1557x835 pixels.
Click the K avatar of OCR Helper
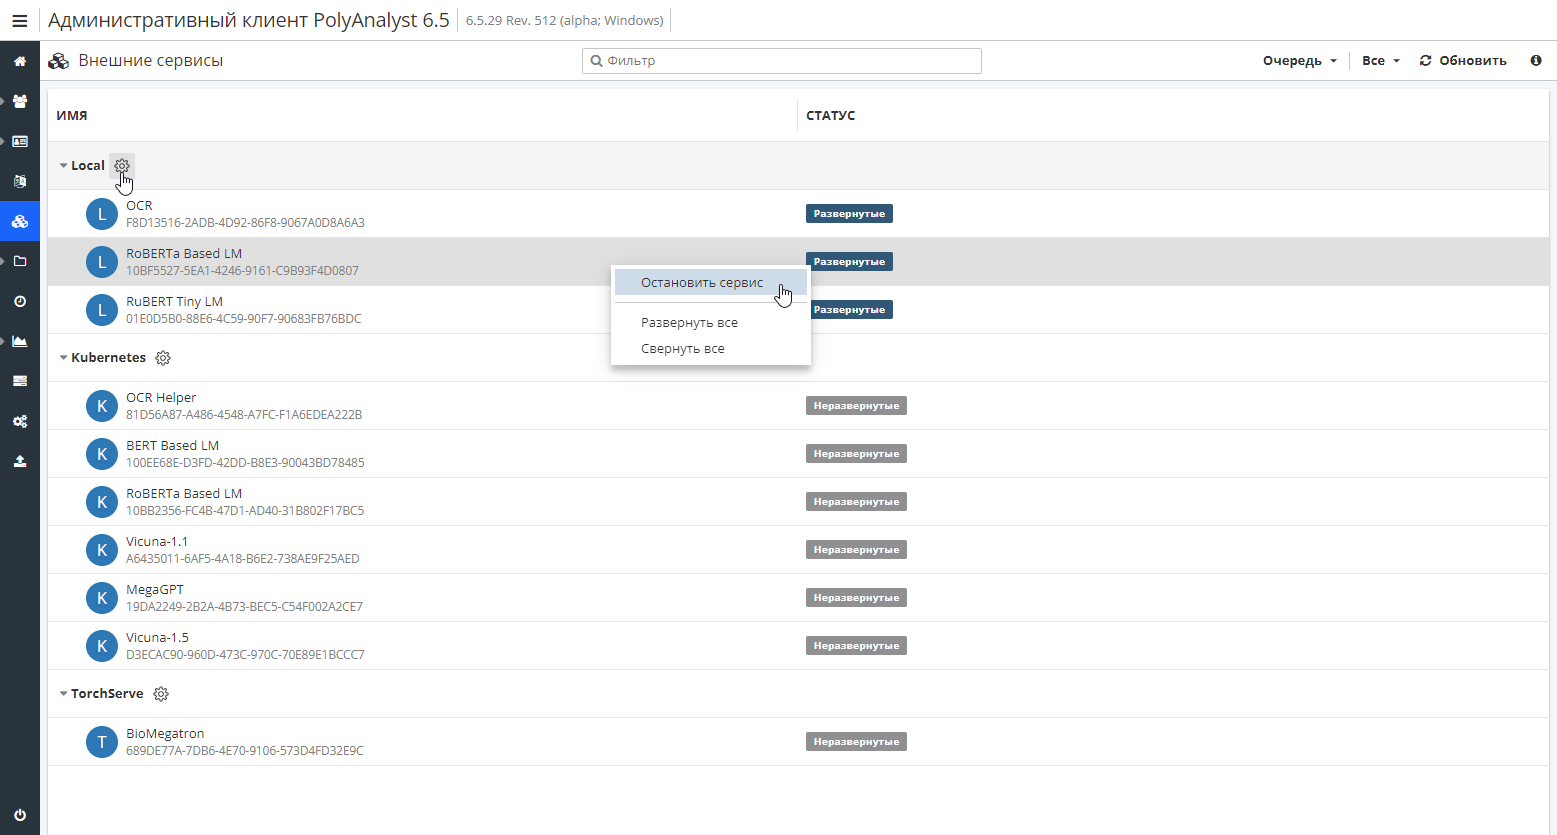pos(102,406)
